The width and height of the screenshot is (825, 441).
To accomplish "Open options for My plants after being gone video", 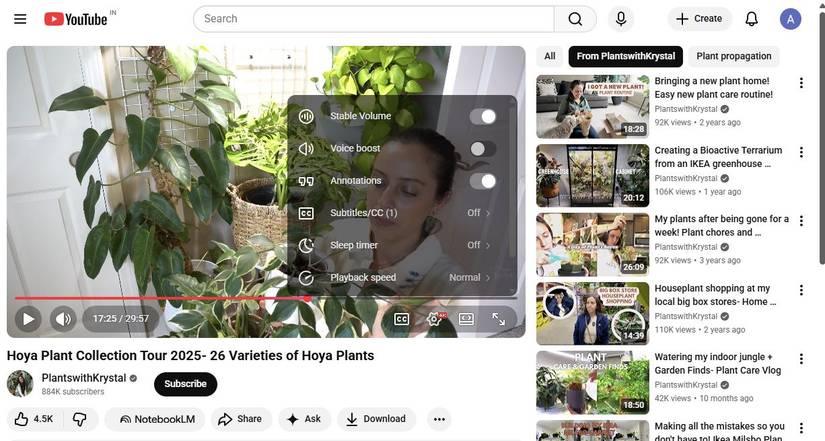I will pos(801,221).
